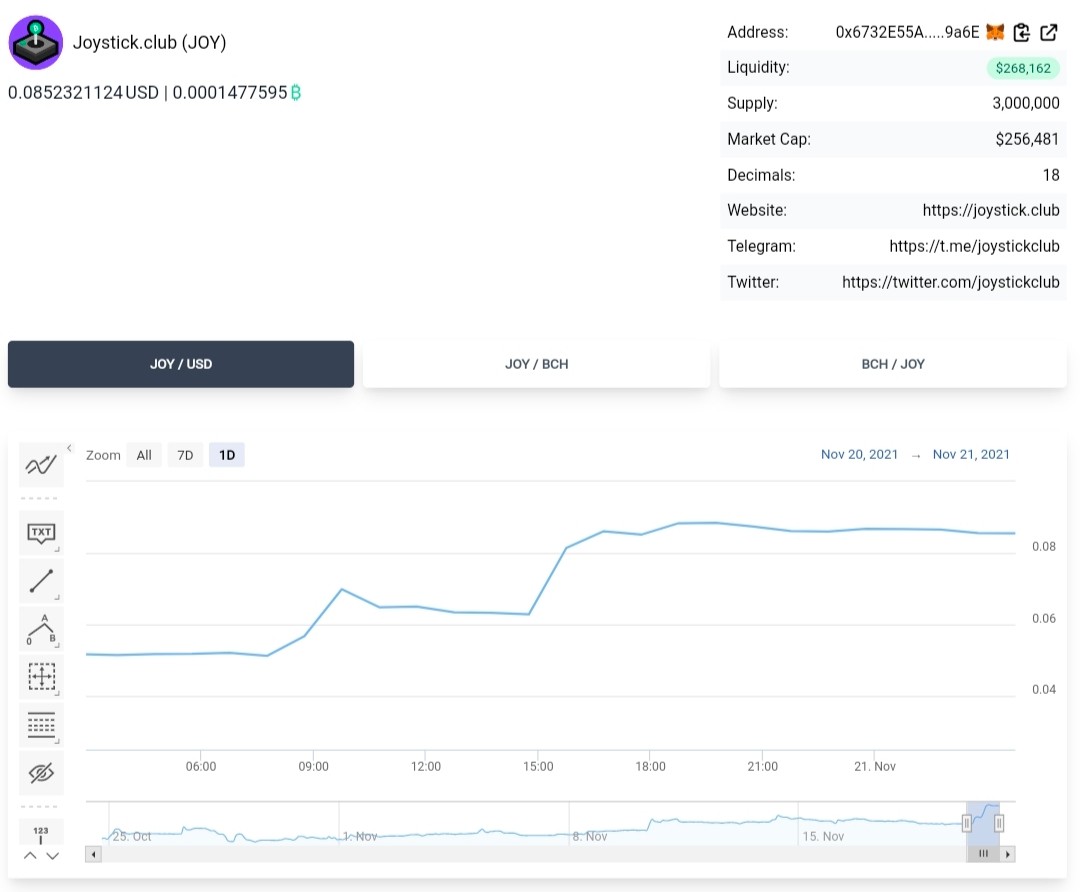Toggle the 123 price indicator tool

pyautogui.click(x=41, y=833)
